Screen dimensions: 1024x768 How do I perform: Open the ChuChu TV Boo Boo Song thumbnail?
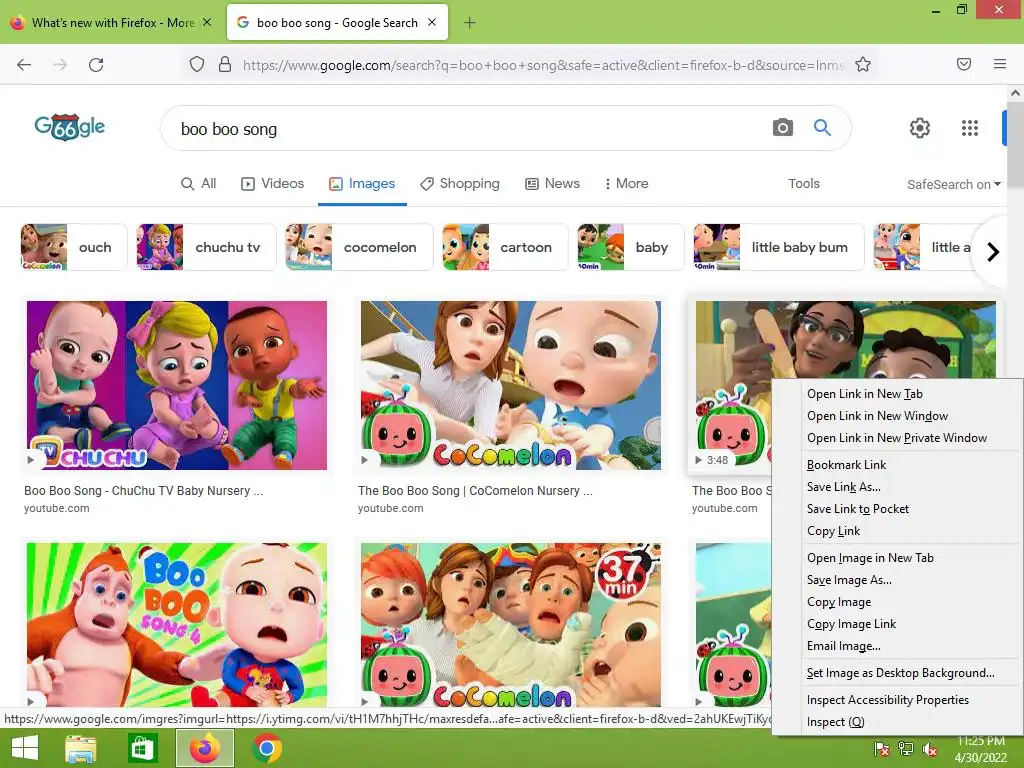coord(177,385)
